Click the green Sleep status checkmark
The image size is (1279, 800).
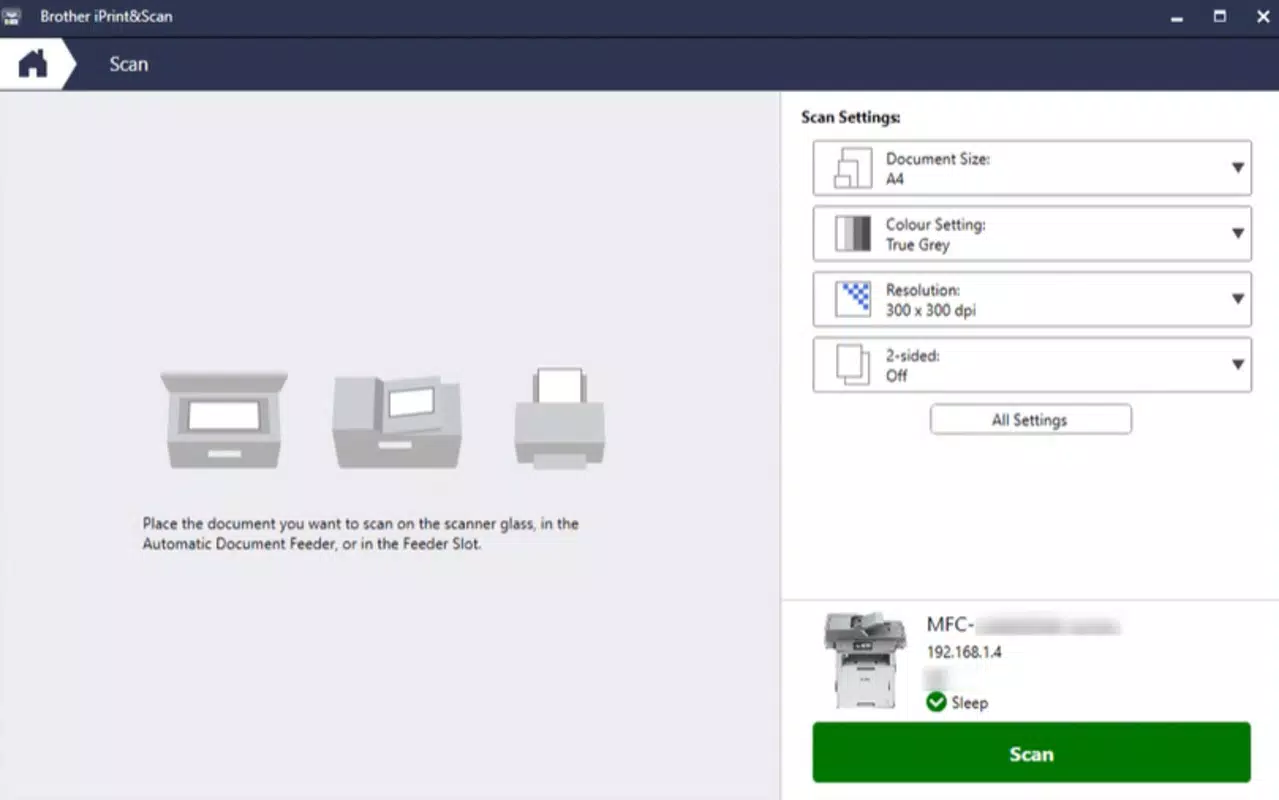pos(936,702)
